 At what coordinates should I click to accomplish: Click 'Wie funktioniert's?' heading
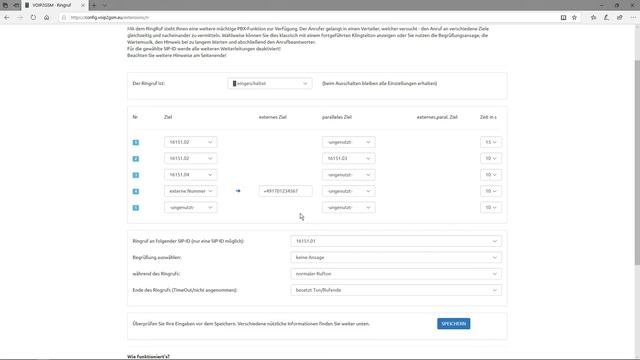pyautogui.click(x=148, y=357)
